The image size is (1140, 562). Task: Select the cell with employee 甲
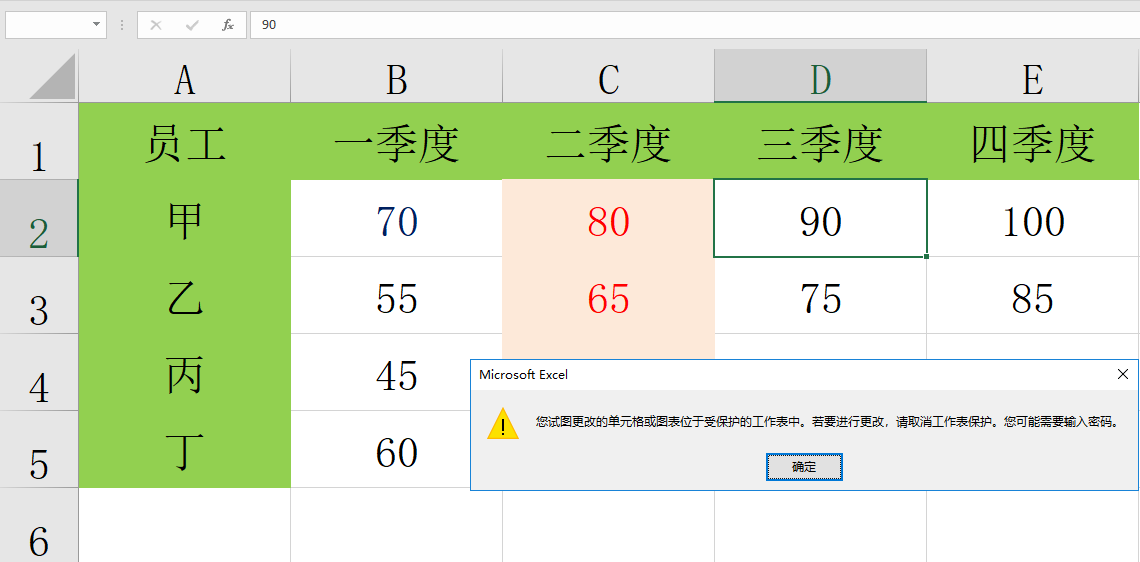pyautogui.click(x=185, y=218)
